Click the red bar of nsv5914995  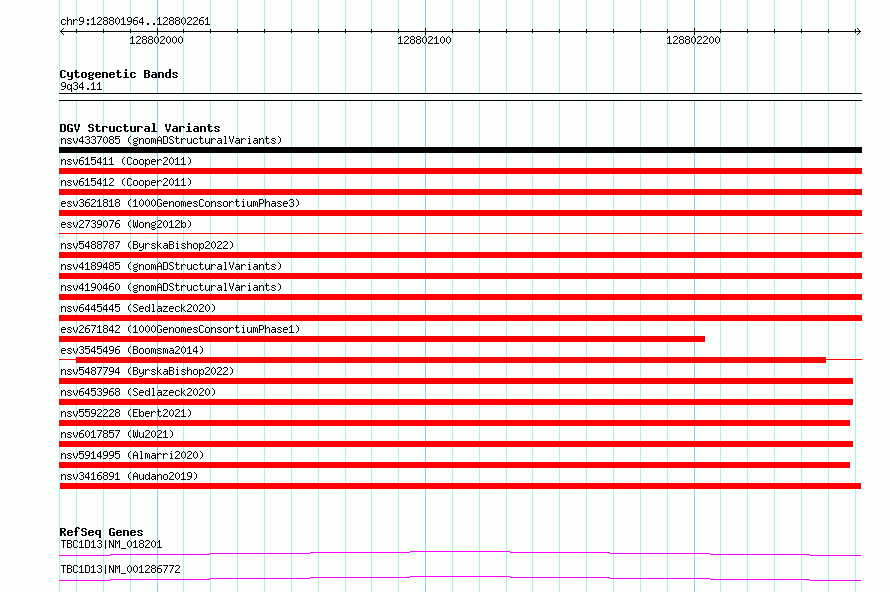click(x=455, y=465)
